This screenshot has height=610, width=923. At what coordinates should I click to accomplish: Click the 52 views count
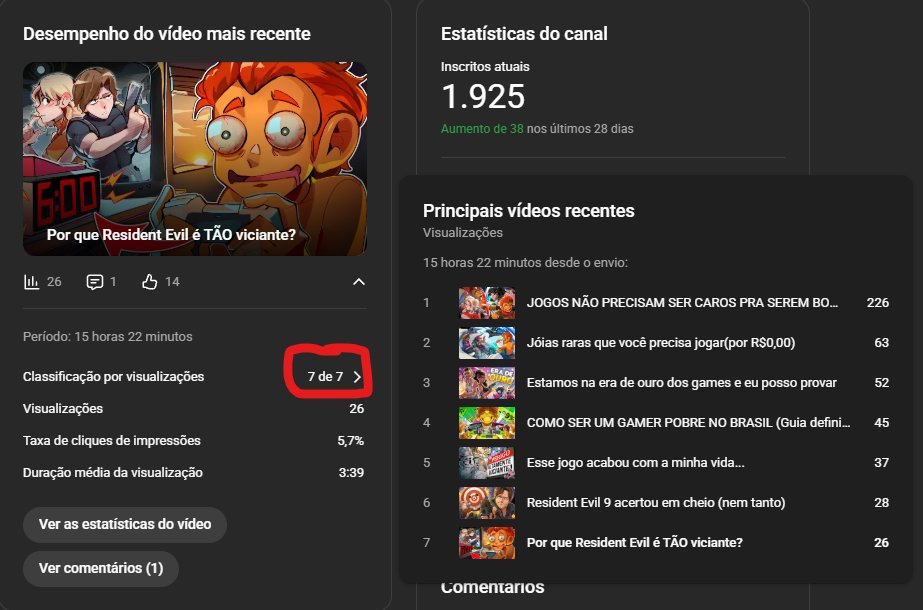tap(881, 383)
